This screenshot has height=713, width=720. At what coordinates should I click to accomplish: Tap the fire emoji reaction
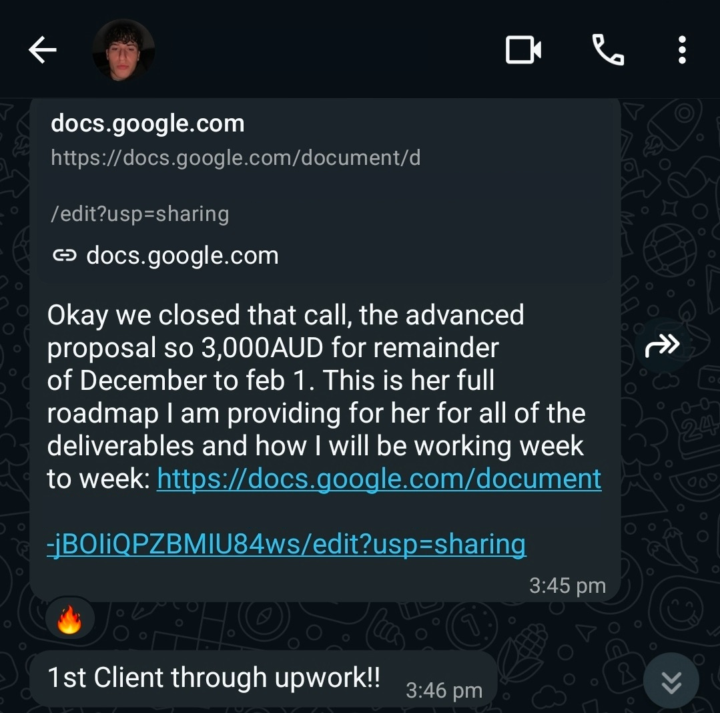pos(69,619)
